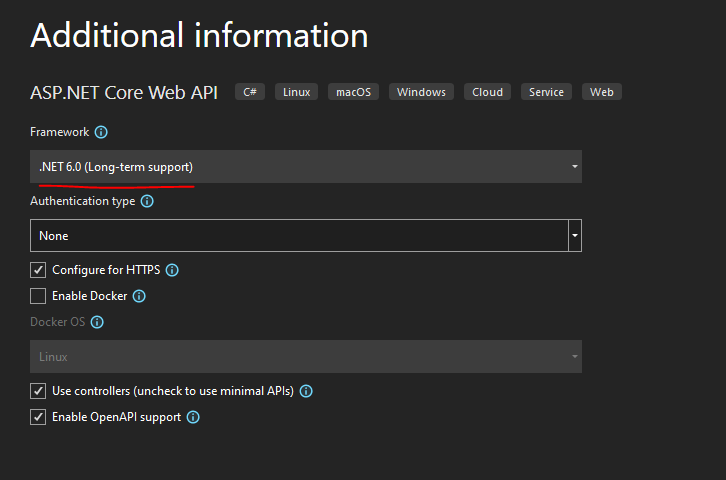Toggle the Use controllers checkbox
Viewport: 726px width, 480px height.
[x=38, y=391]
